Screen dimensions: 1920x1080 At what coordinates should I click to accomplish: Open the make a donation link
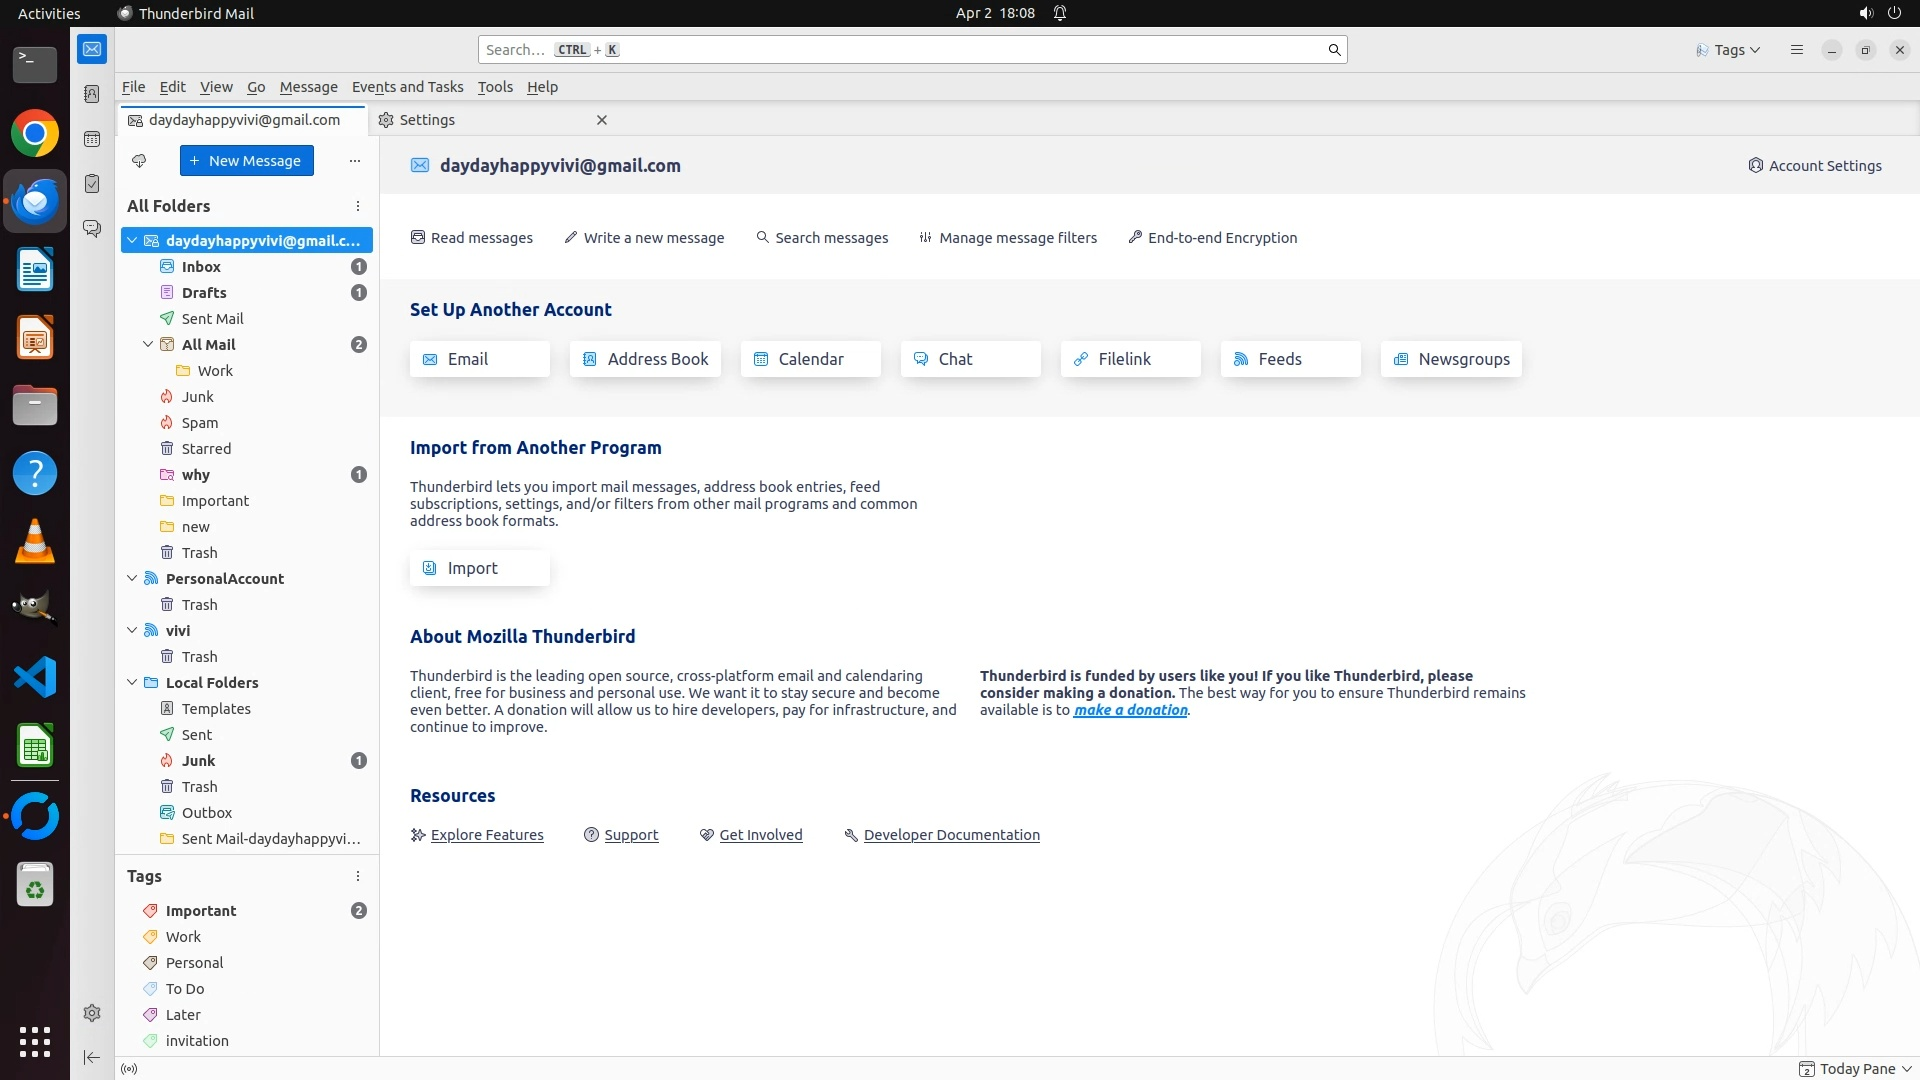point(1130,710)
